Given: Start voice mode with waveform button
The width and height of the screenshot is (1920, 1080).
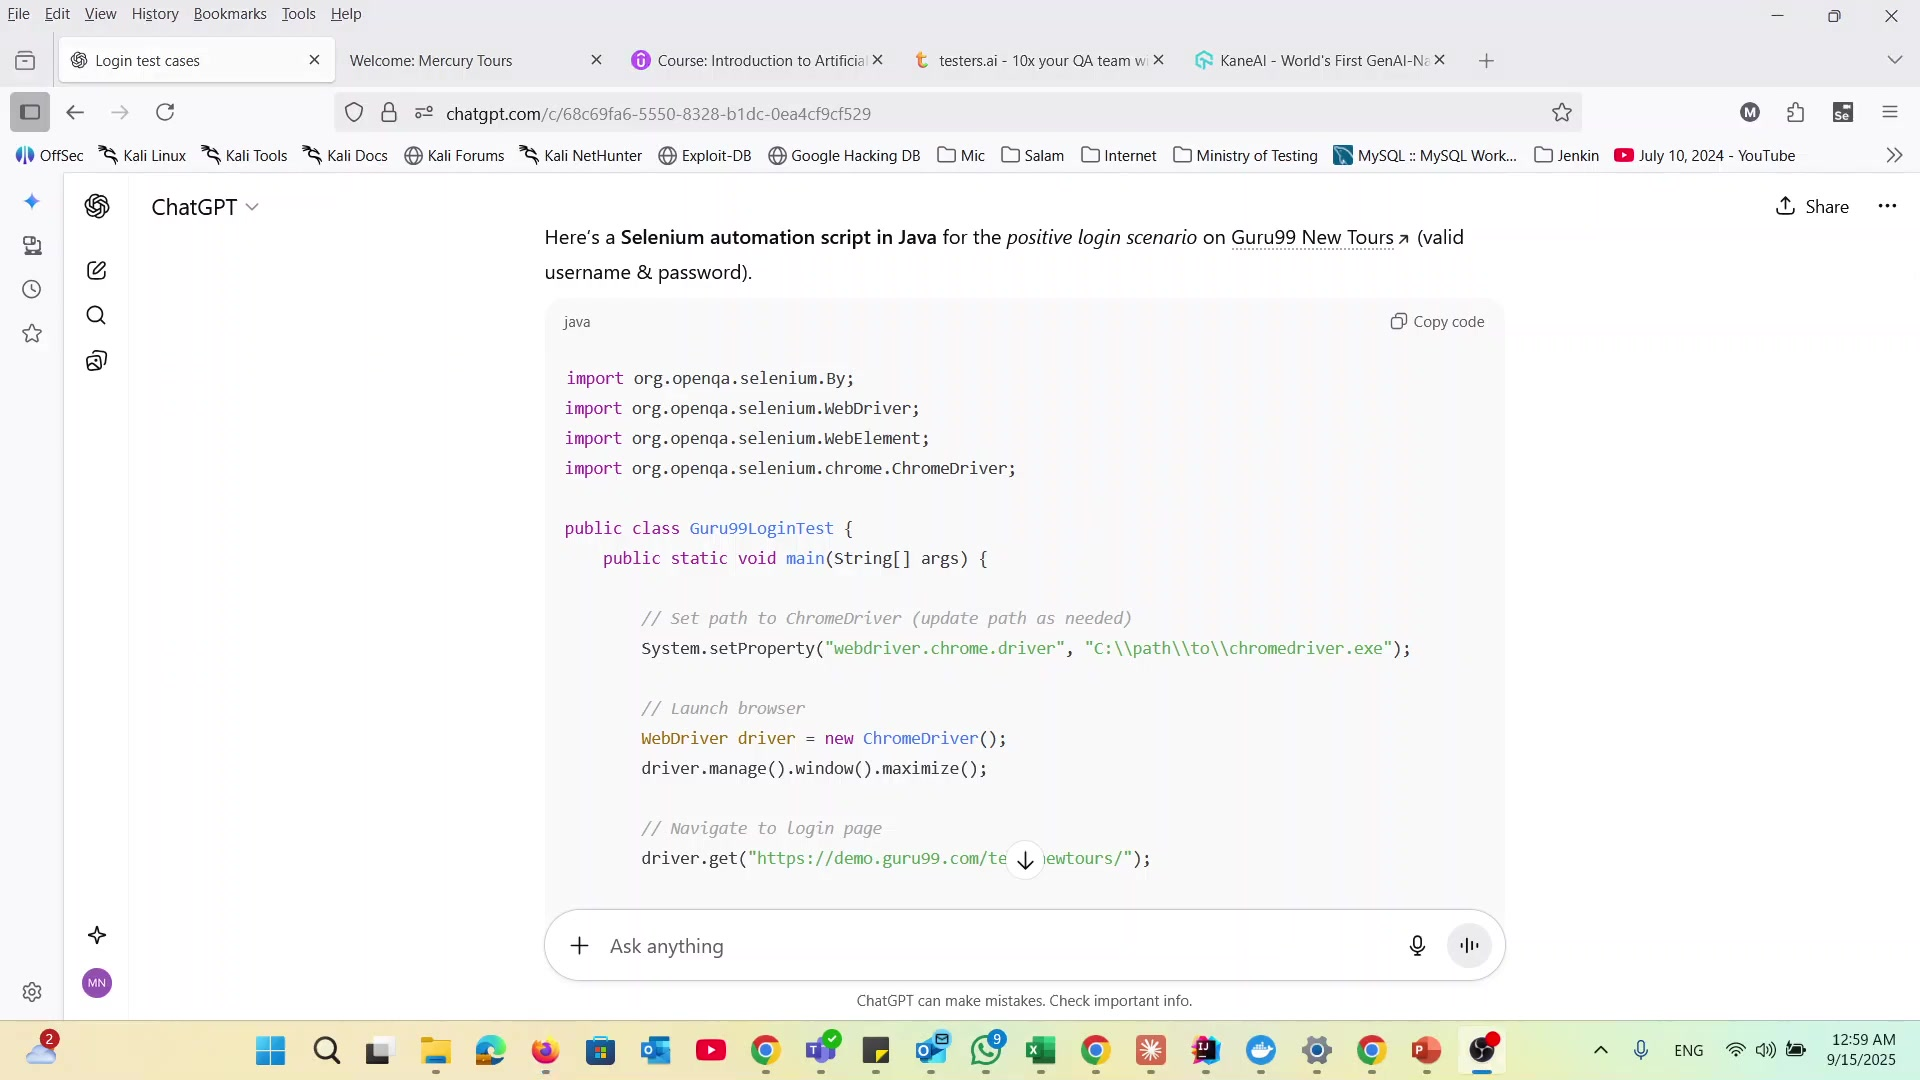Looking at the screenshot, I should pyautogui.click(x=1469, y=946).
